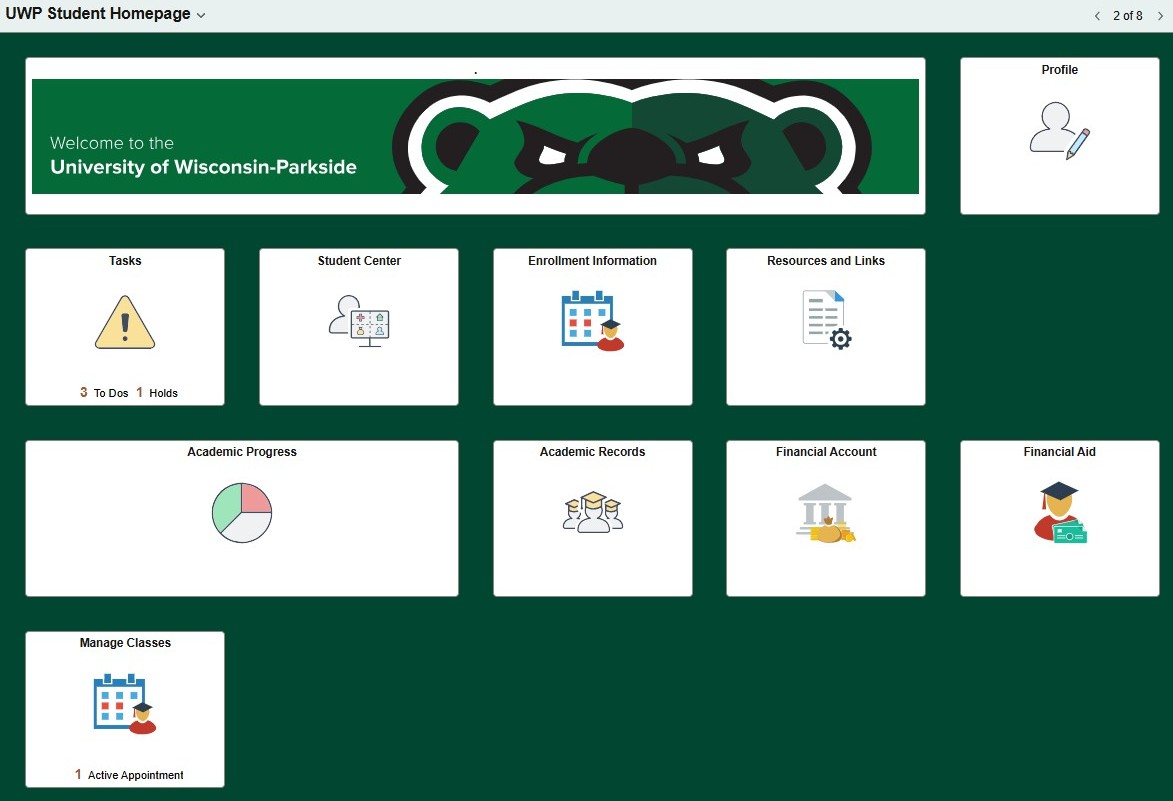1173x801 pixels.
Task: Click the Tasks warning triangle icon
Action: tap(125, 322)
